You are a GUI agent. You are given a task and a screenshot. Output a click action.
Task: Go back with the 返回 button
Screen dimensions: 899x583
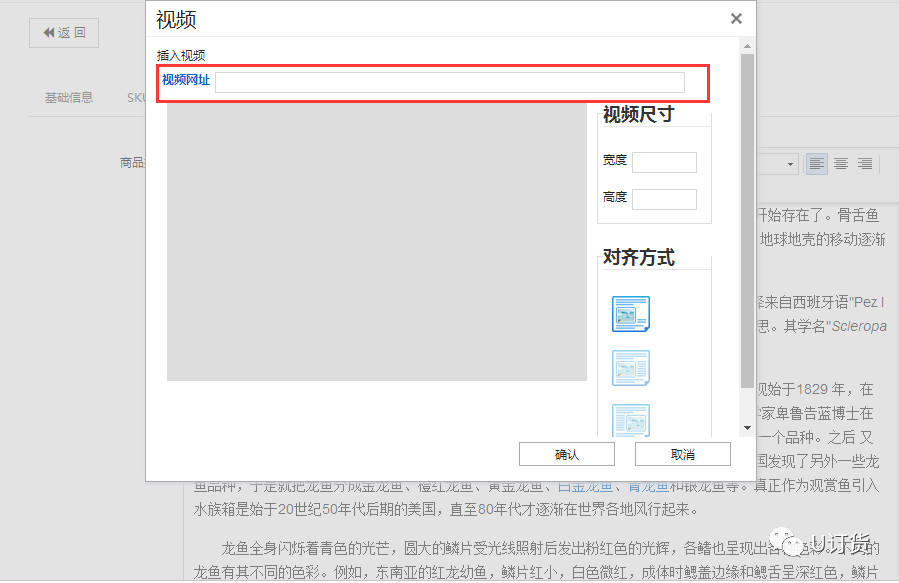(x=64, y=33)
